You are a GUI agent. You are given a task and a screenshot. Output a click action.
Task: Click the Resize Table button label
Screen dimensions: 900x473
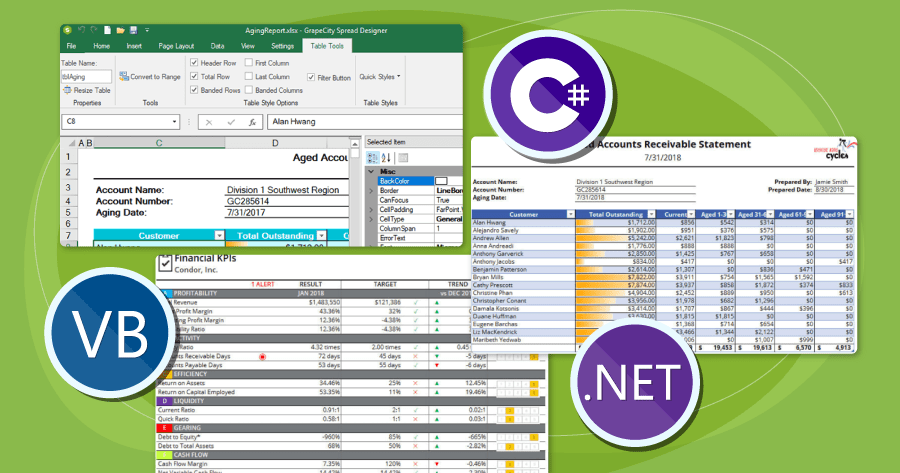point(92,90)
